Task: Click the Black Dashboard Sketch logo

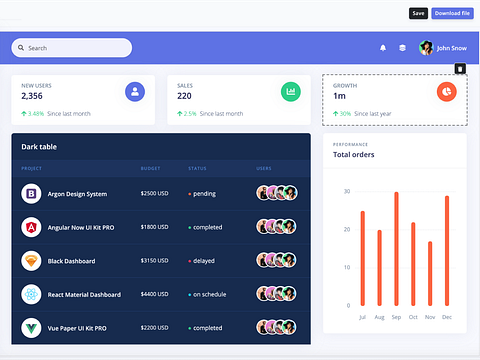Action: [x=31, y=261]
